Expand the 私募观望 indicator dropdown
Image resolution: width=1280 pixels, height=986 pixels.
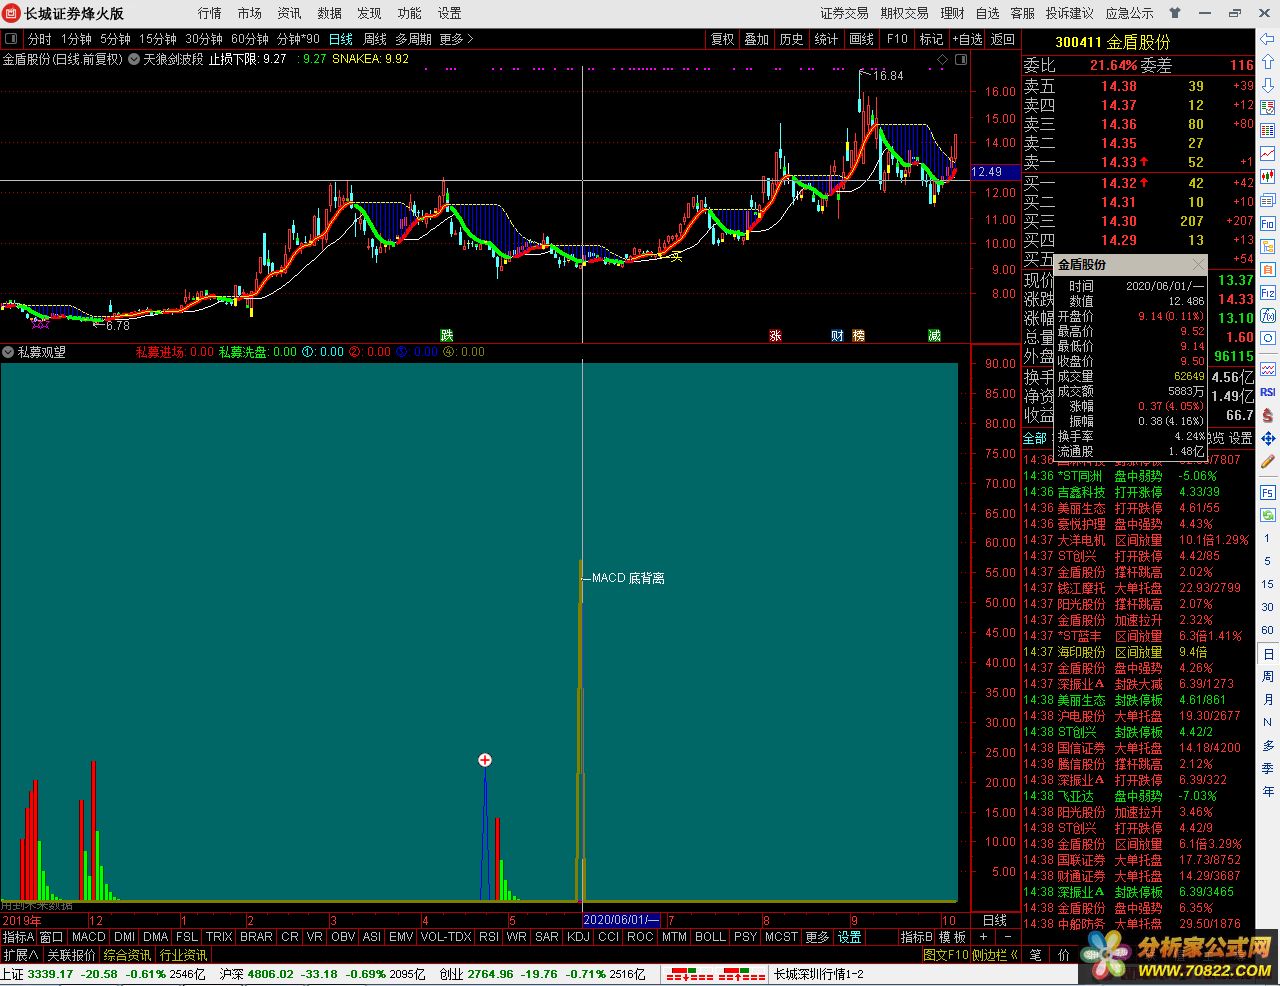click(8, 352)
